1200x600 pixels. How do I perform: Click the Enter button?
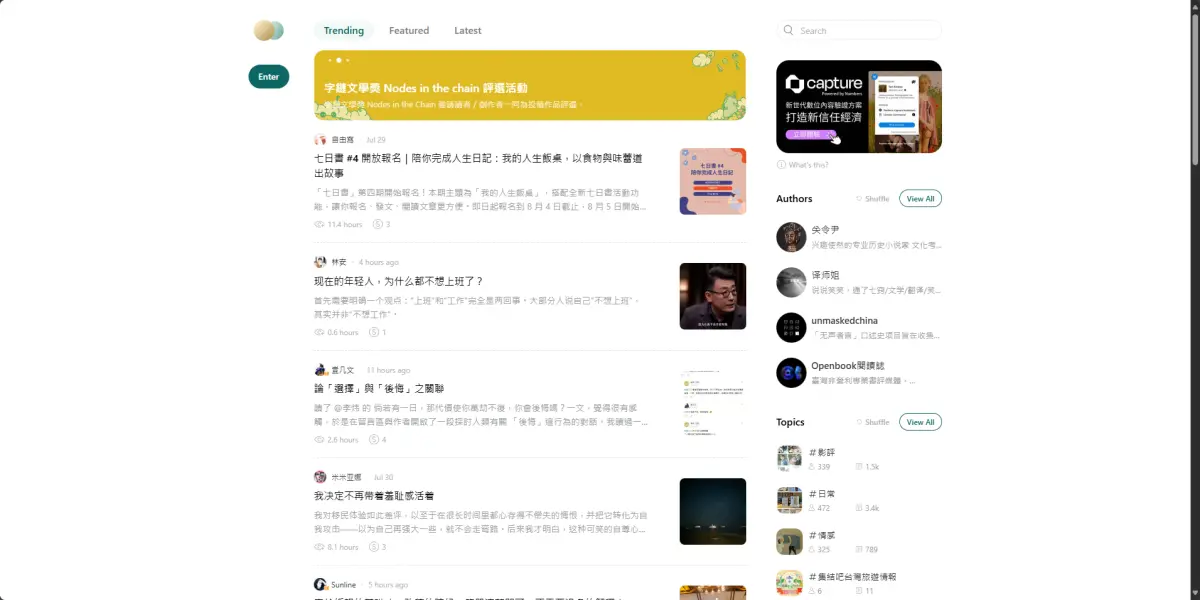click(x=269, y=77)
